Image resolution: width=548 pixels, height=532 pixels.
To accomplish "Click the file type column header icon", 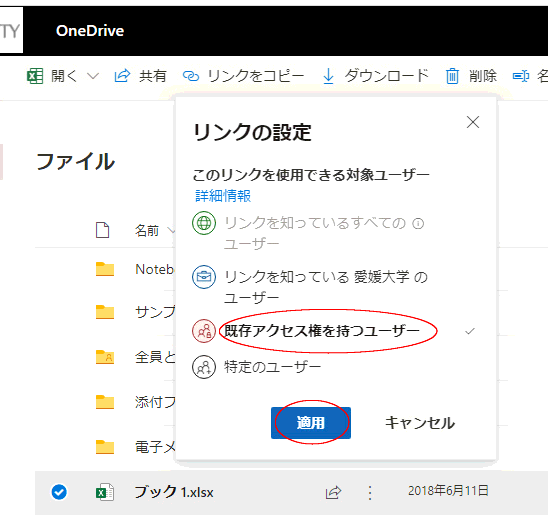I will point(102,230).
